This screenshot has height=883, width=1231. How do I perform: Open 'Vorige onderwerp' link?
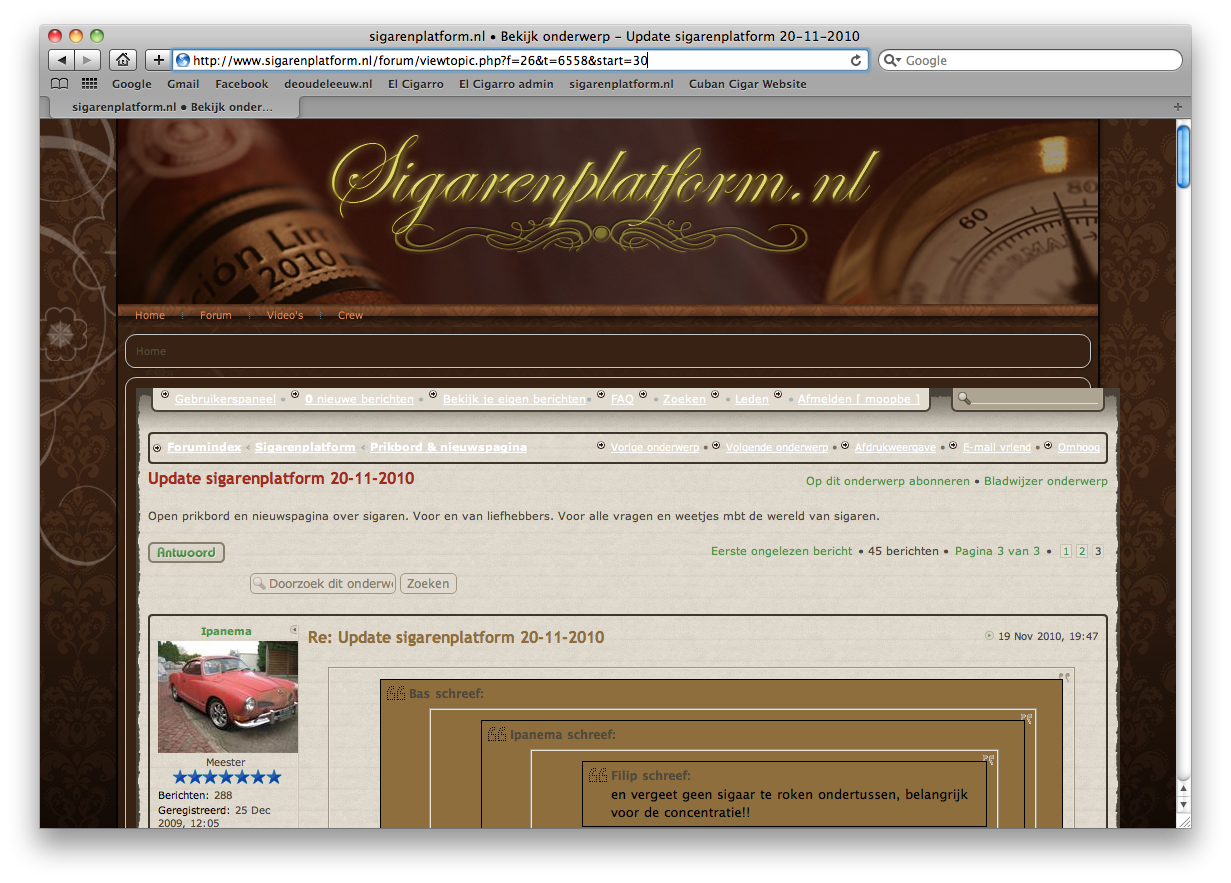(655, 447)
